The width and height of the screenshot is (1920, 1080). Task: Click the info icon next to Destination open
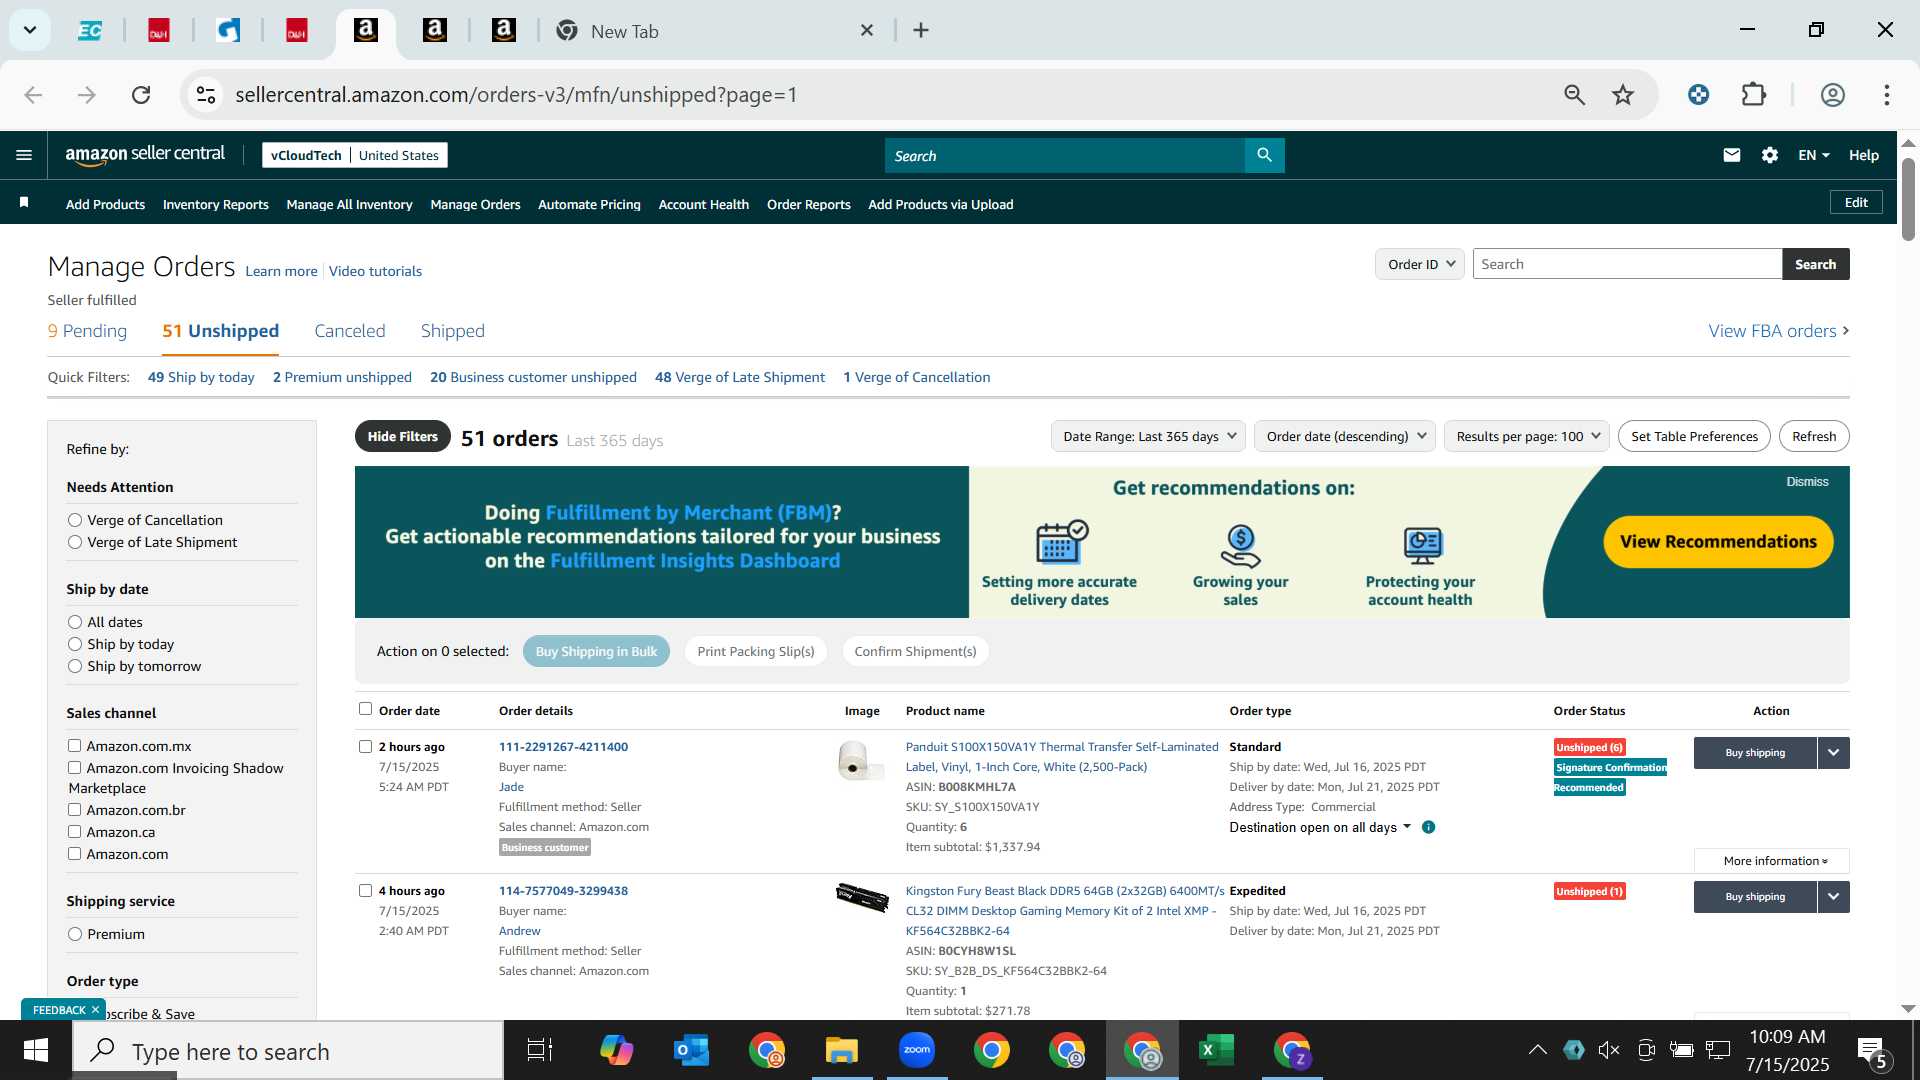(x=1428, y=827)
